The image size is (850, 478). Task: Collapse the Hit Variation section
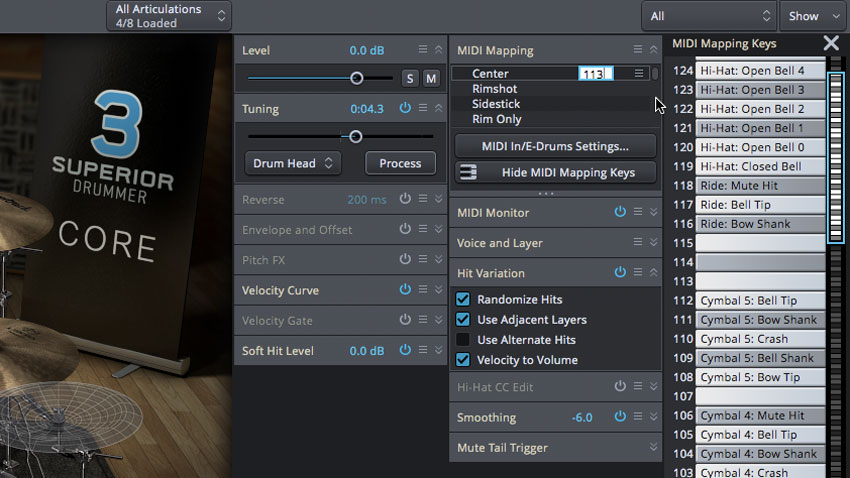(x=654, y=273)
